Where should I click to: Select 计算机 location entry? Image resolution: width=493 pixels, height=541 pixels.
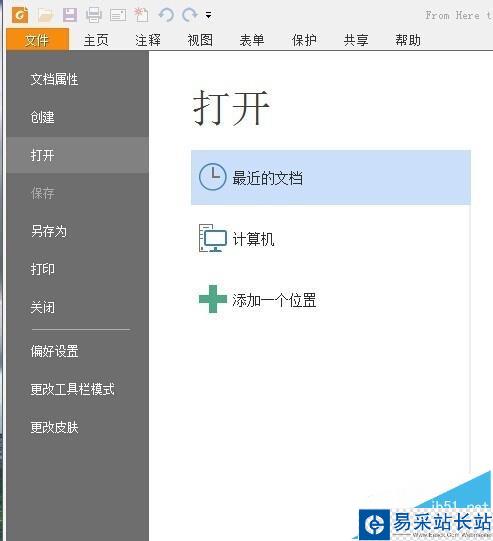331,238
